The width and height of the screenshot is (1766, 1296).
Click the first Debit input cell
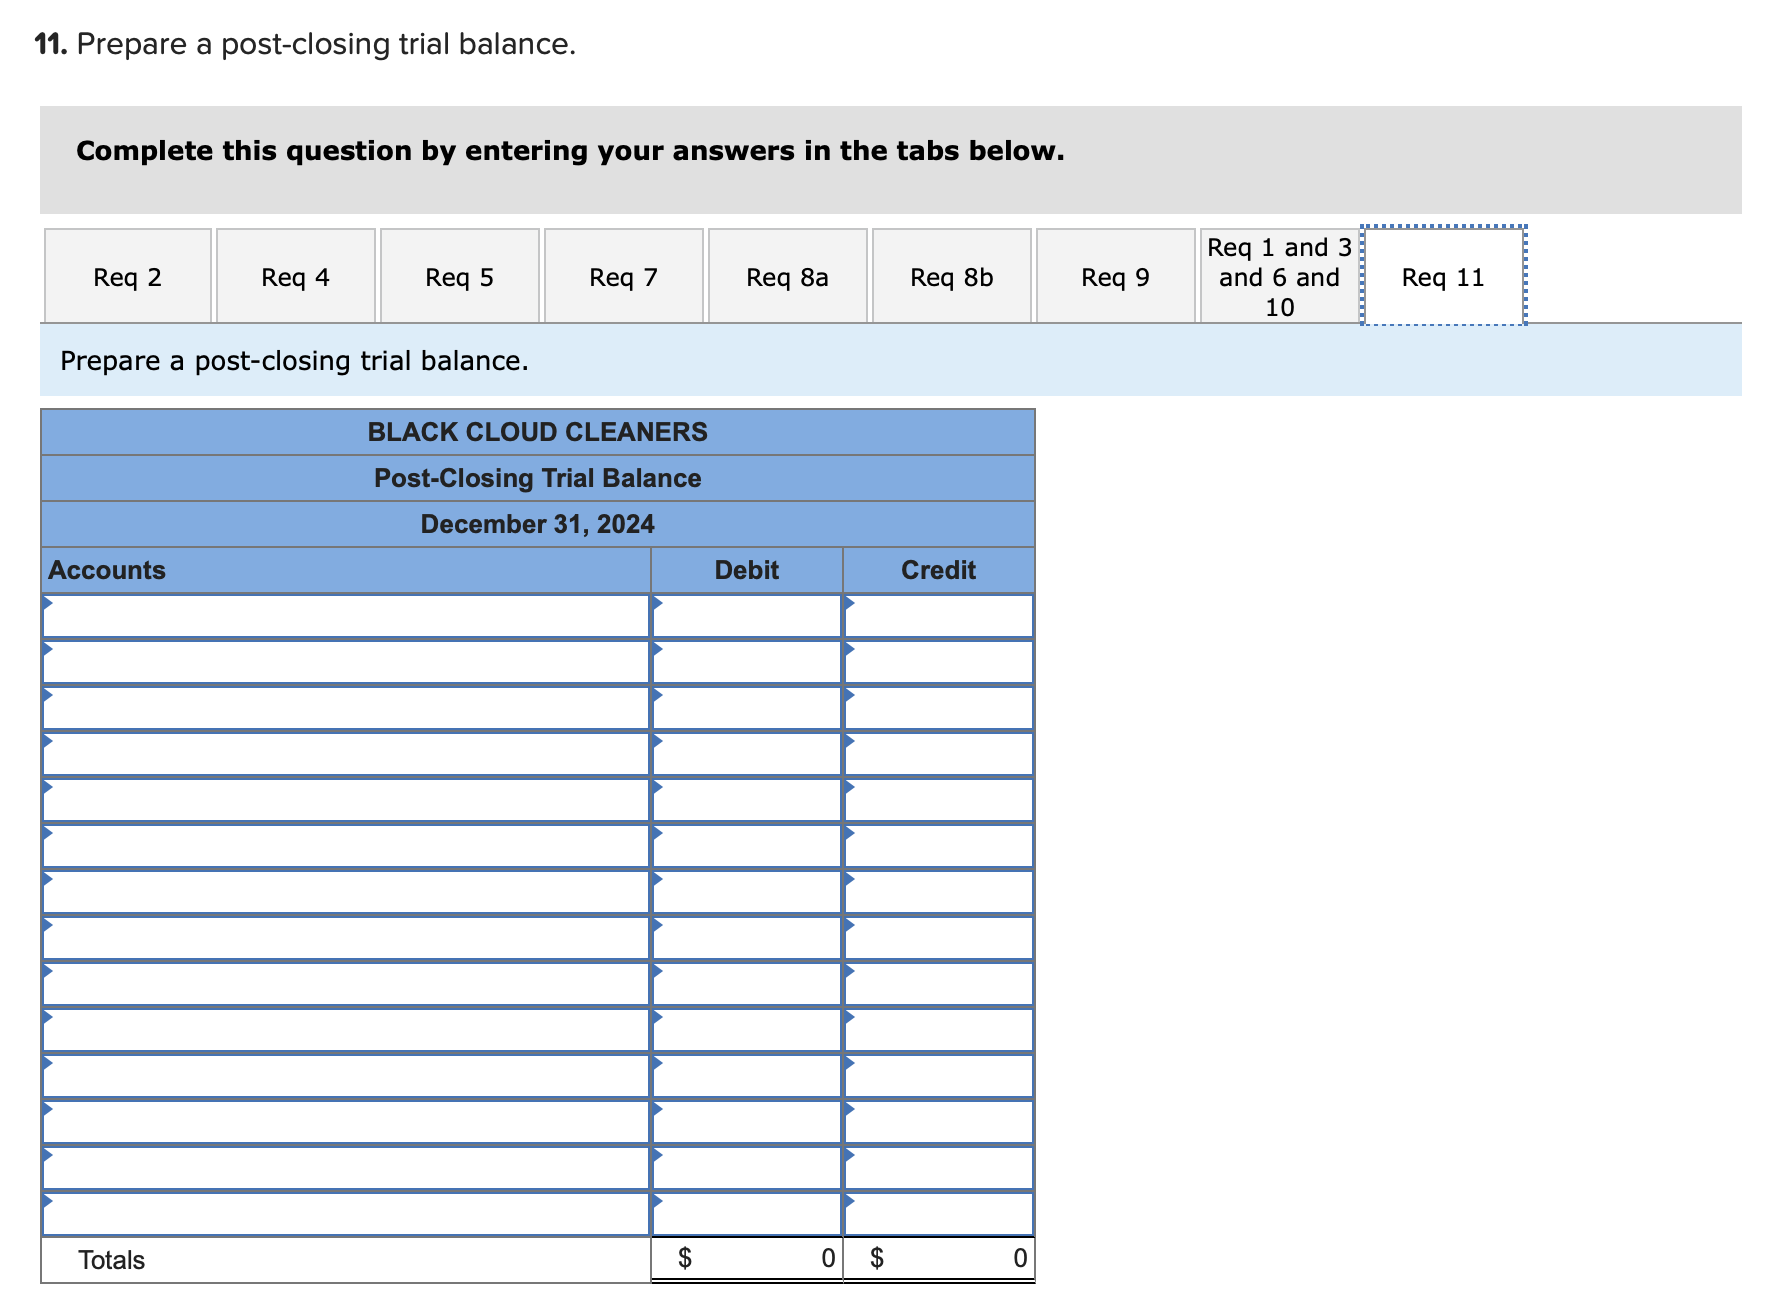(746, 617)
